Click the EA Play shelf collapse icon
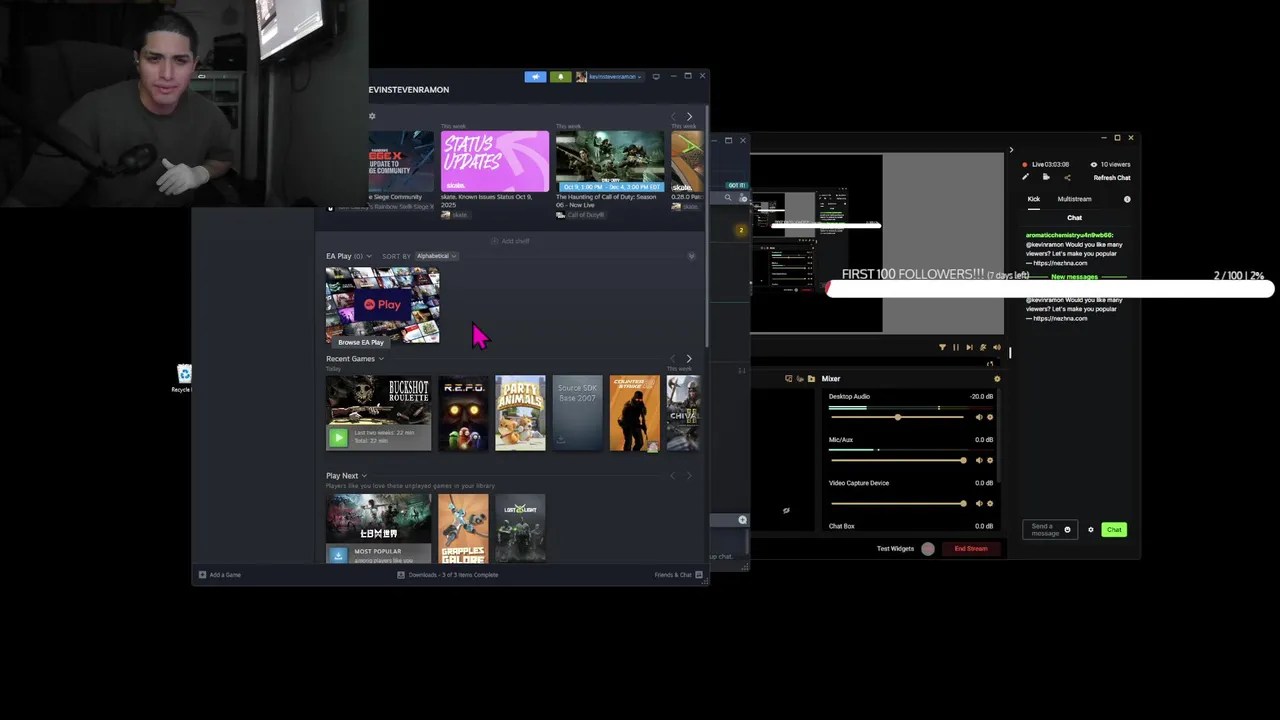Image resolution: width=1280 pixels, height=720 pixels. point(691,256)
